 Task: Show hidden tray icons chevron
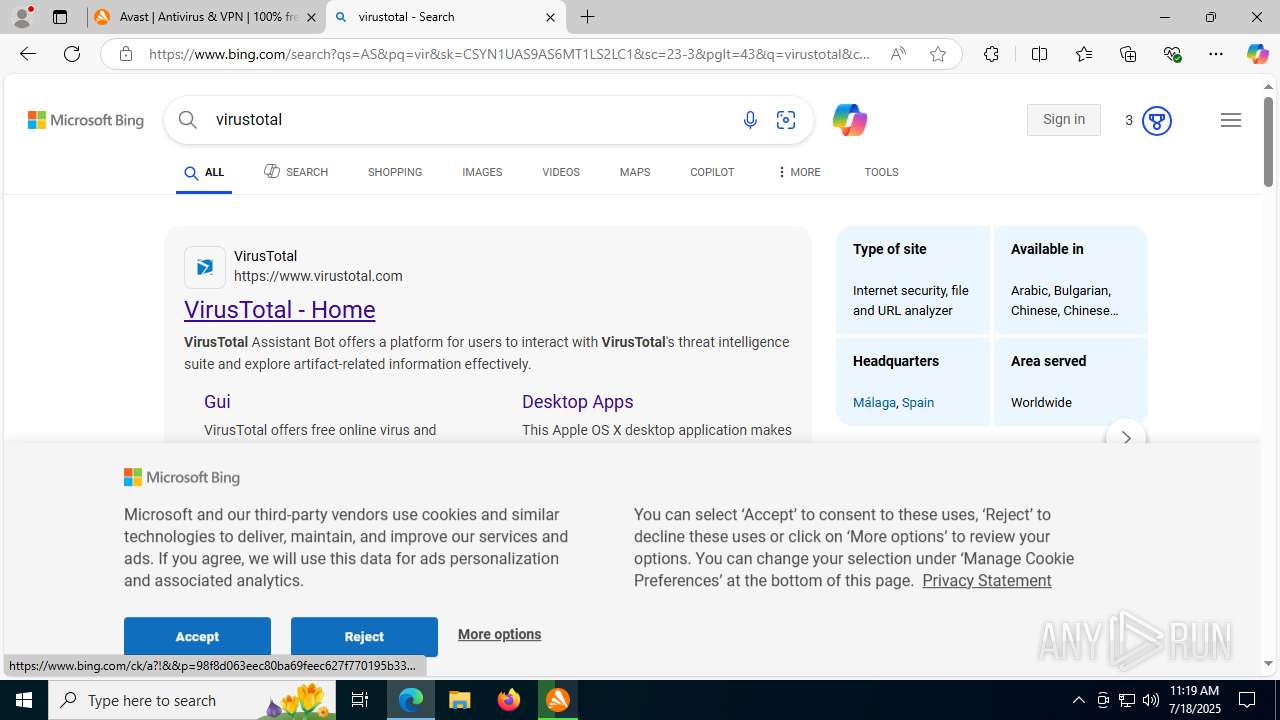(1078, 700)
